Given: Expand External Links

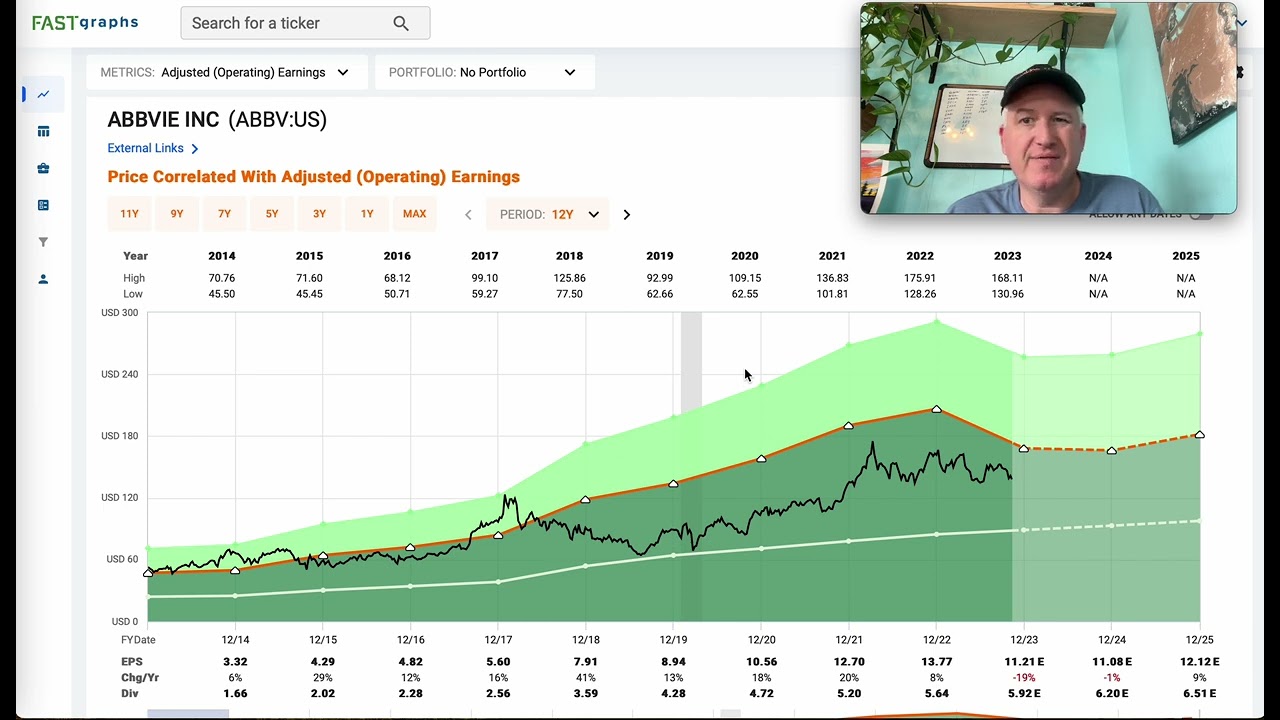Looking at the screenshot, I should (x=153, y=148).
